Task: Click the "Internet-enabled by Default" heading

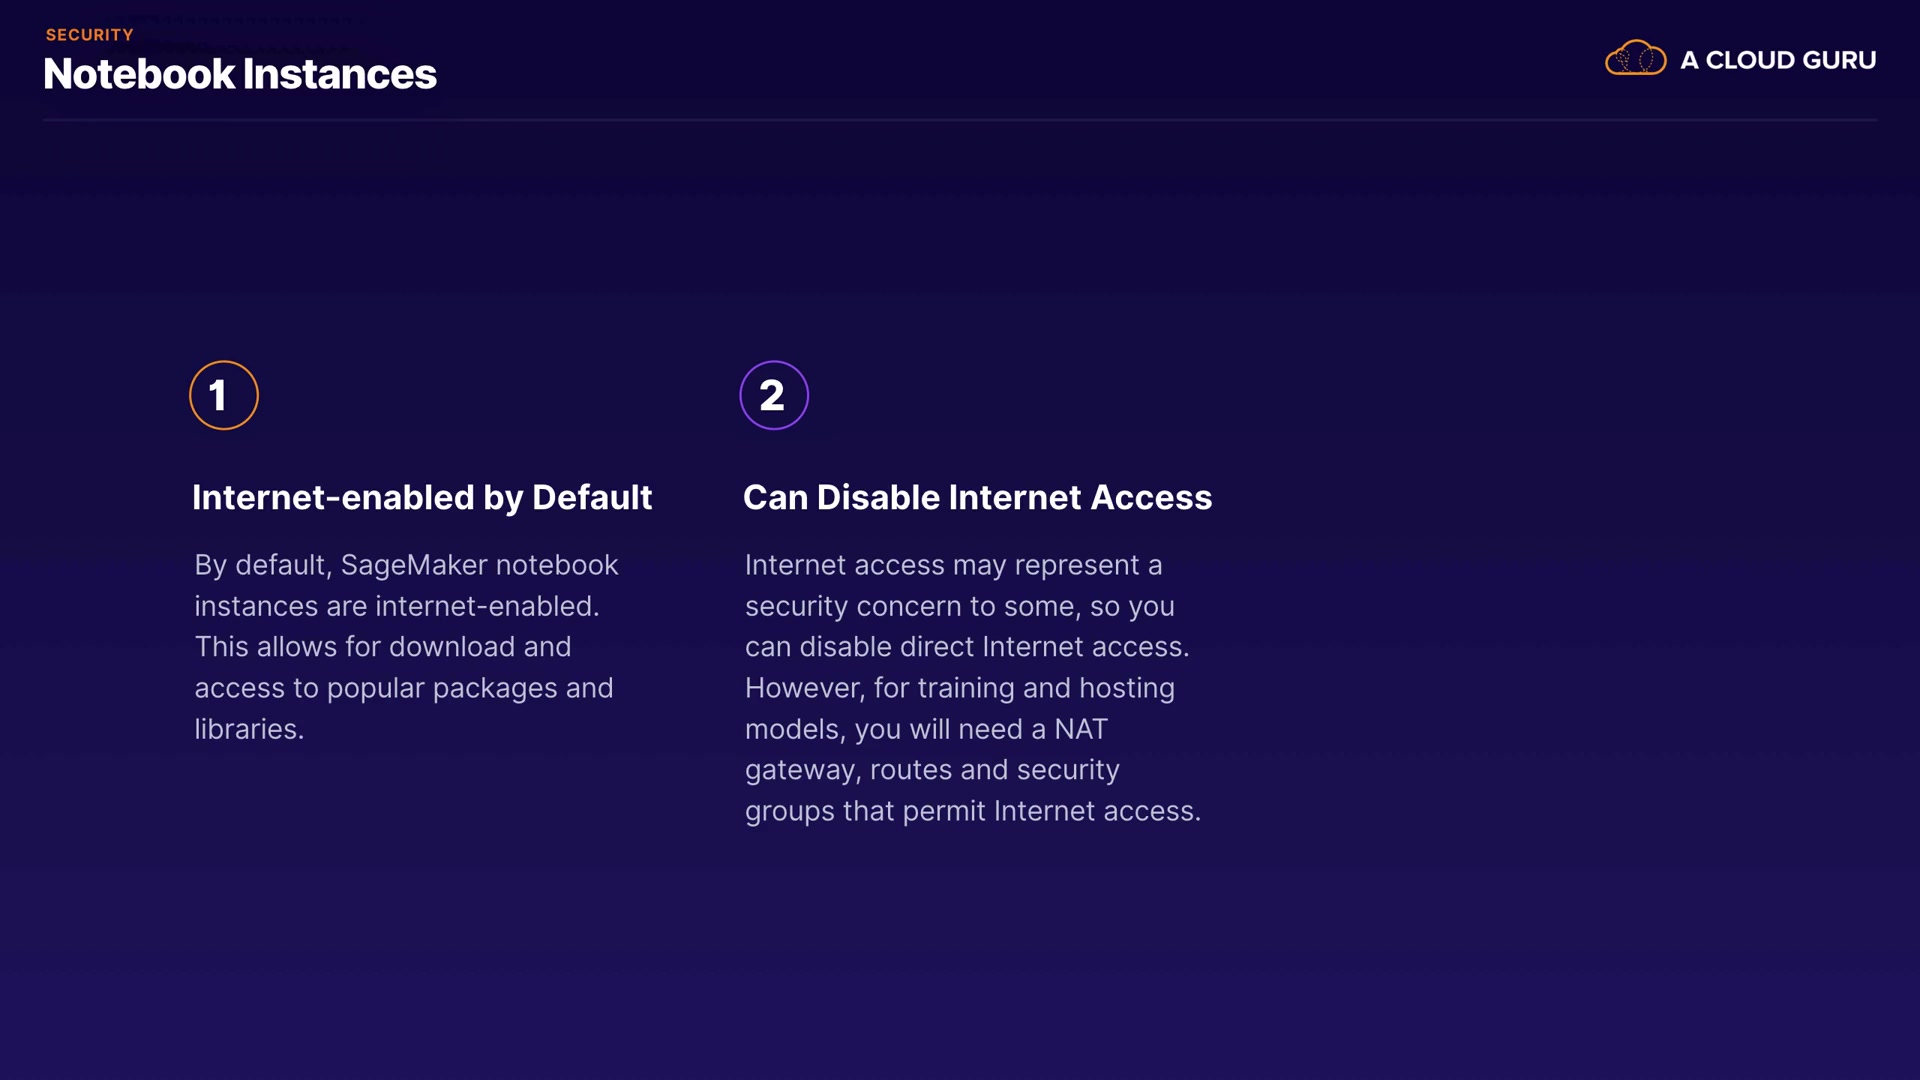Action: (x=421, y=497)
